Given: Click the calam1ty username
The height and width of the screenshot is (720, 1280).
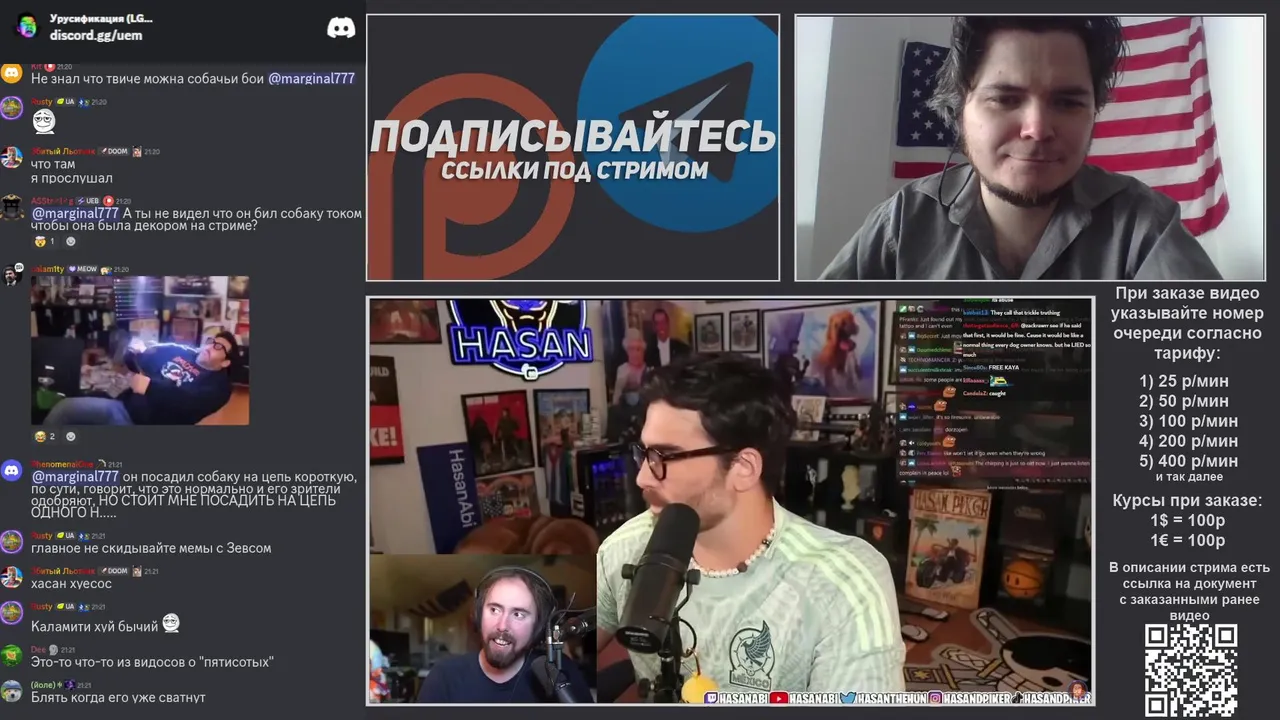Looking at the screenshot, I should point(47,269).
